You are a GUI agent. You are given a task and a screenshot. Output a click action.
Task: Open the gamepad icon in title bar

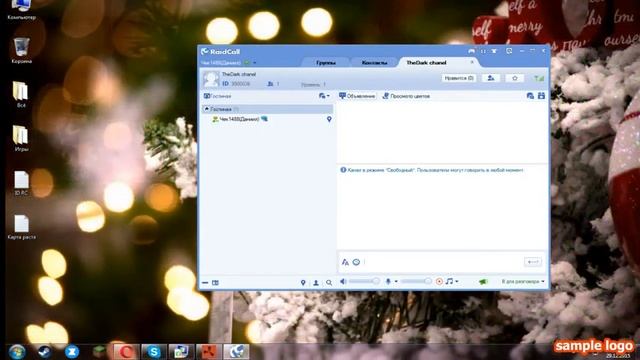coord(471,51)
